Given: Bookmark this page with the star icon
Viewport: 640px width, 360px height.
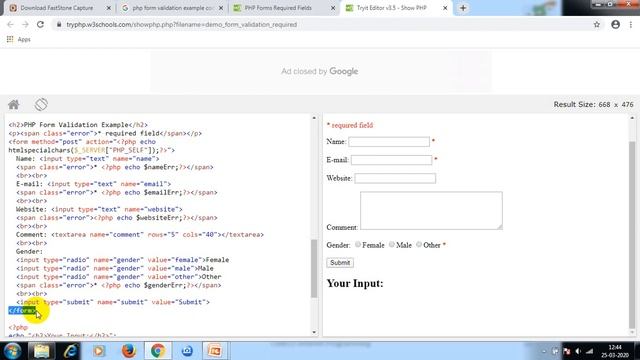Looking at the screenshot, I should pyautogui.click(x=597, y=24).
